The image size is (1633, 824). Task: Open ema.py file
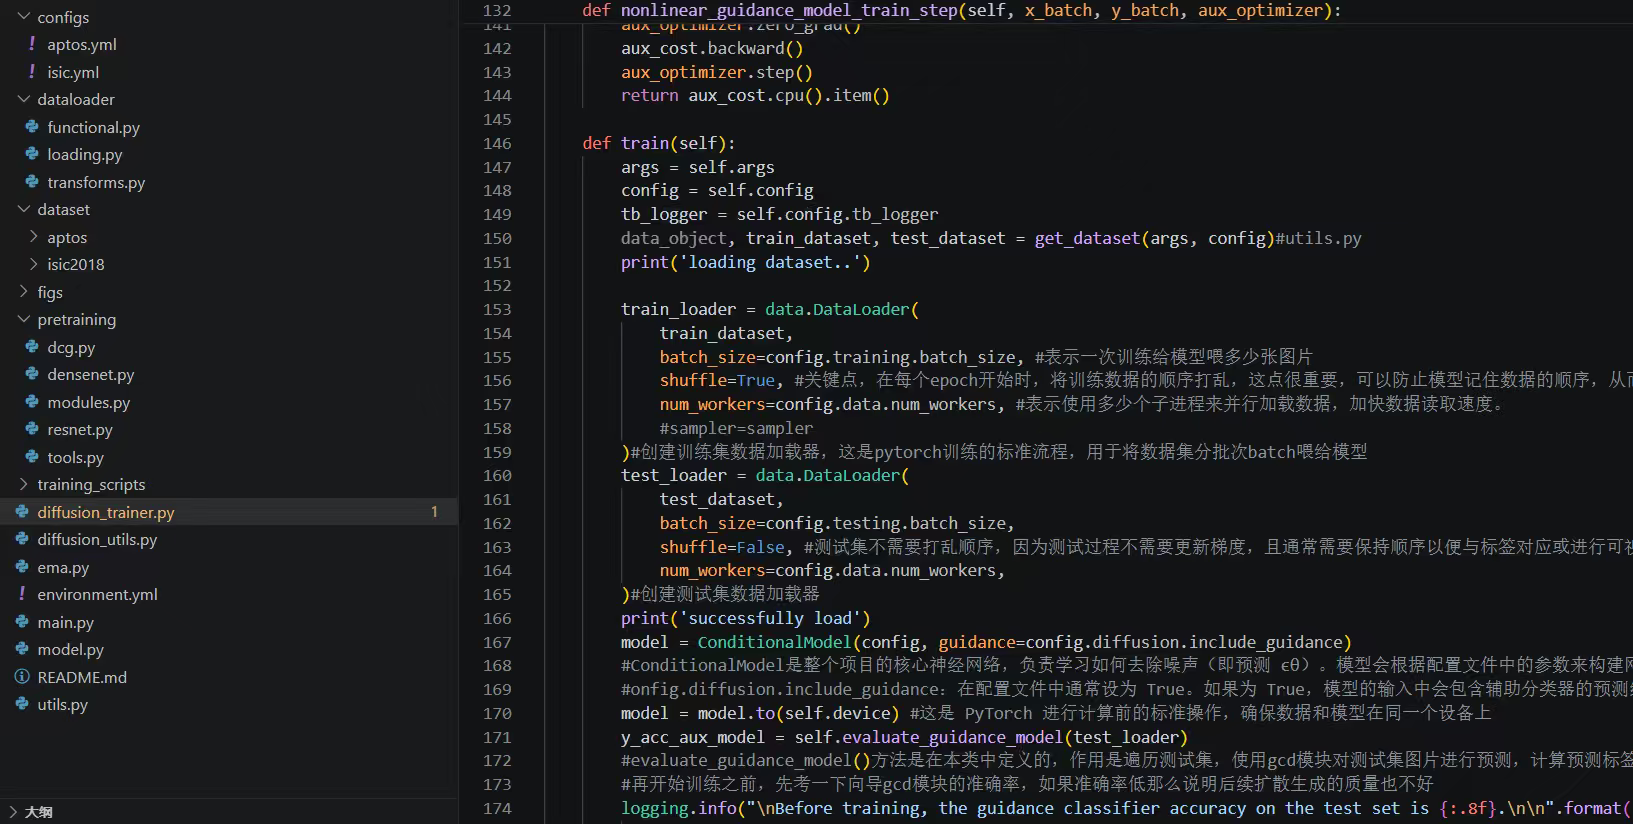63,567
